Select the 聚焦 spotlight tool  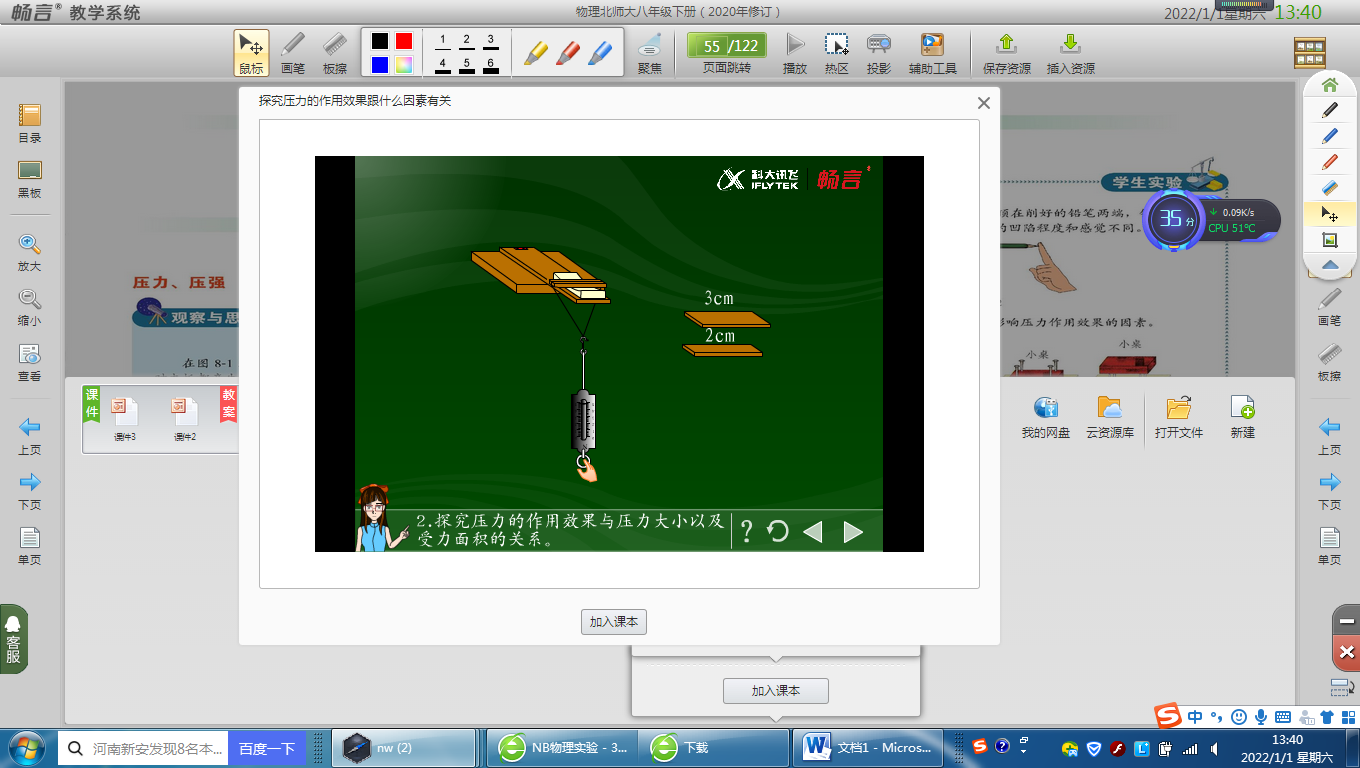click(649, 52)
